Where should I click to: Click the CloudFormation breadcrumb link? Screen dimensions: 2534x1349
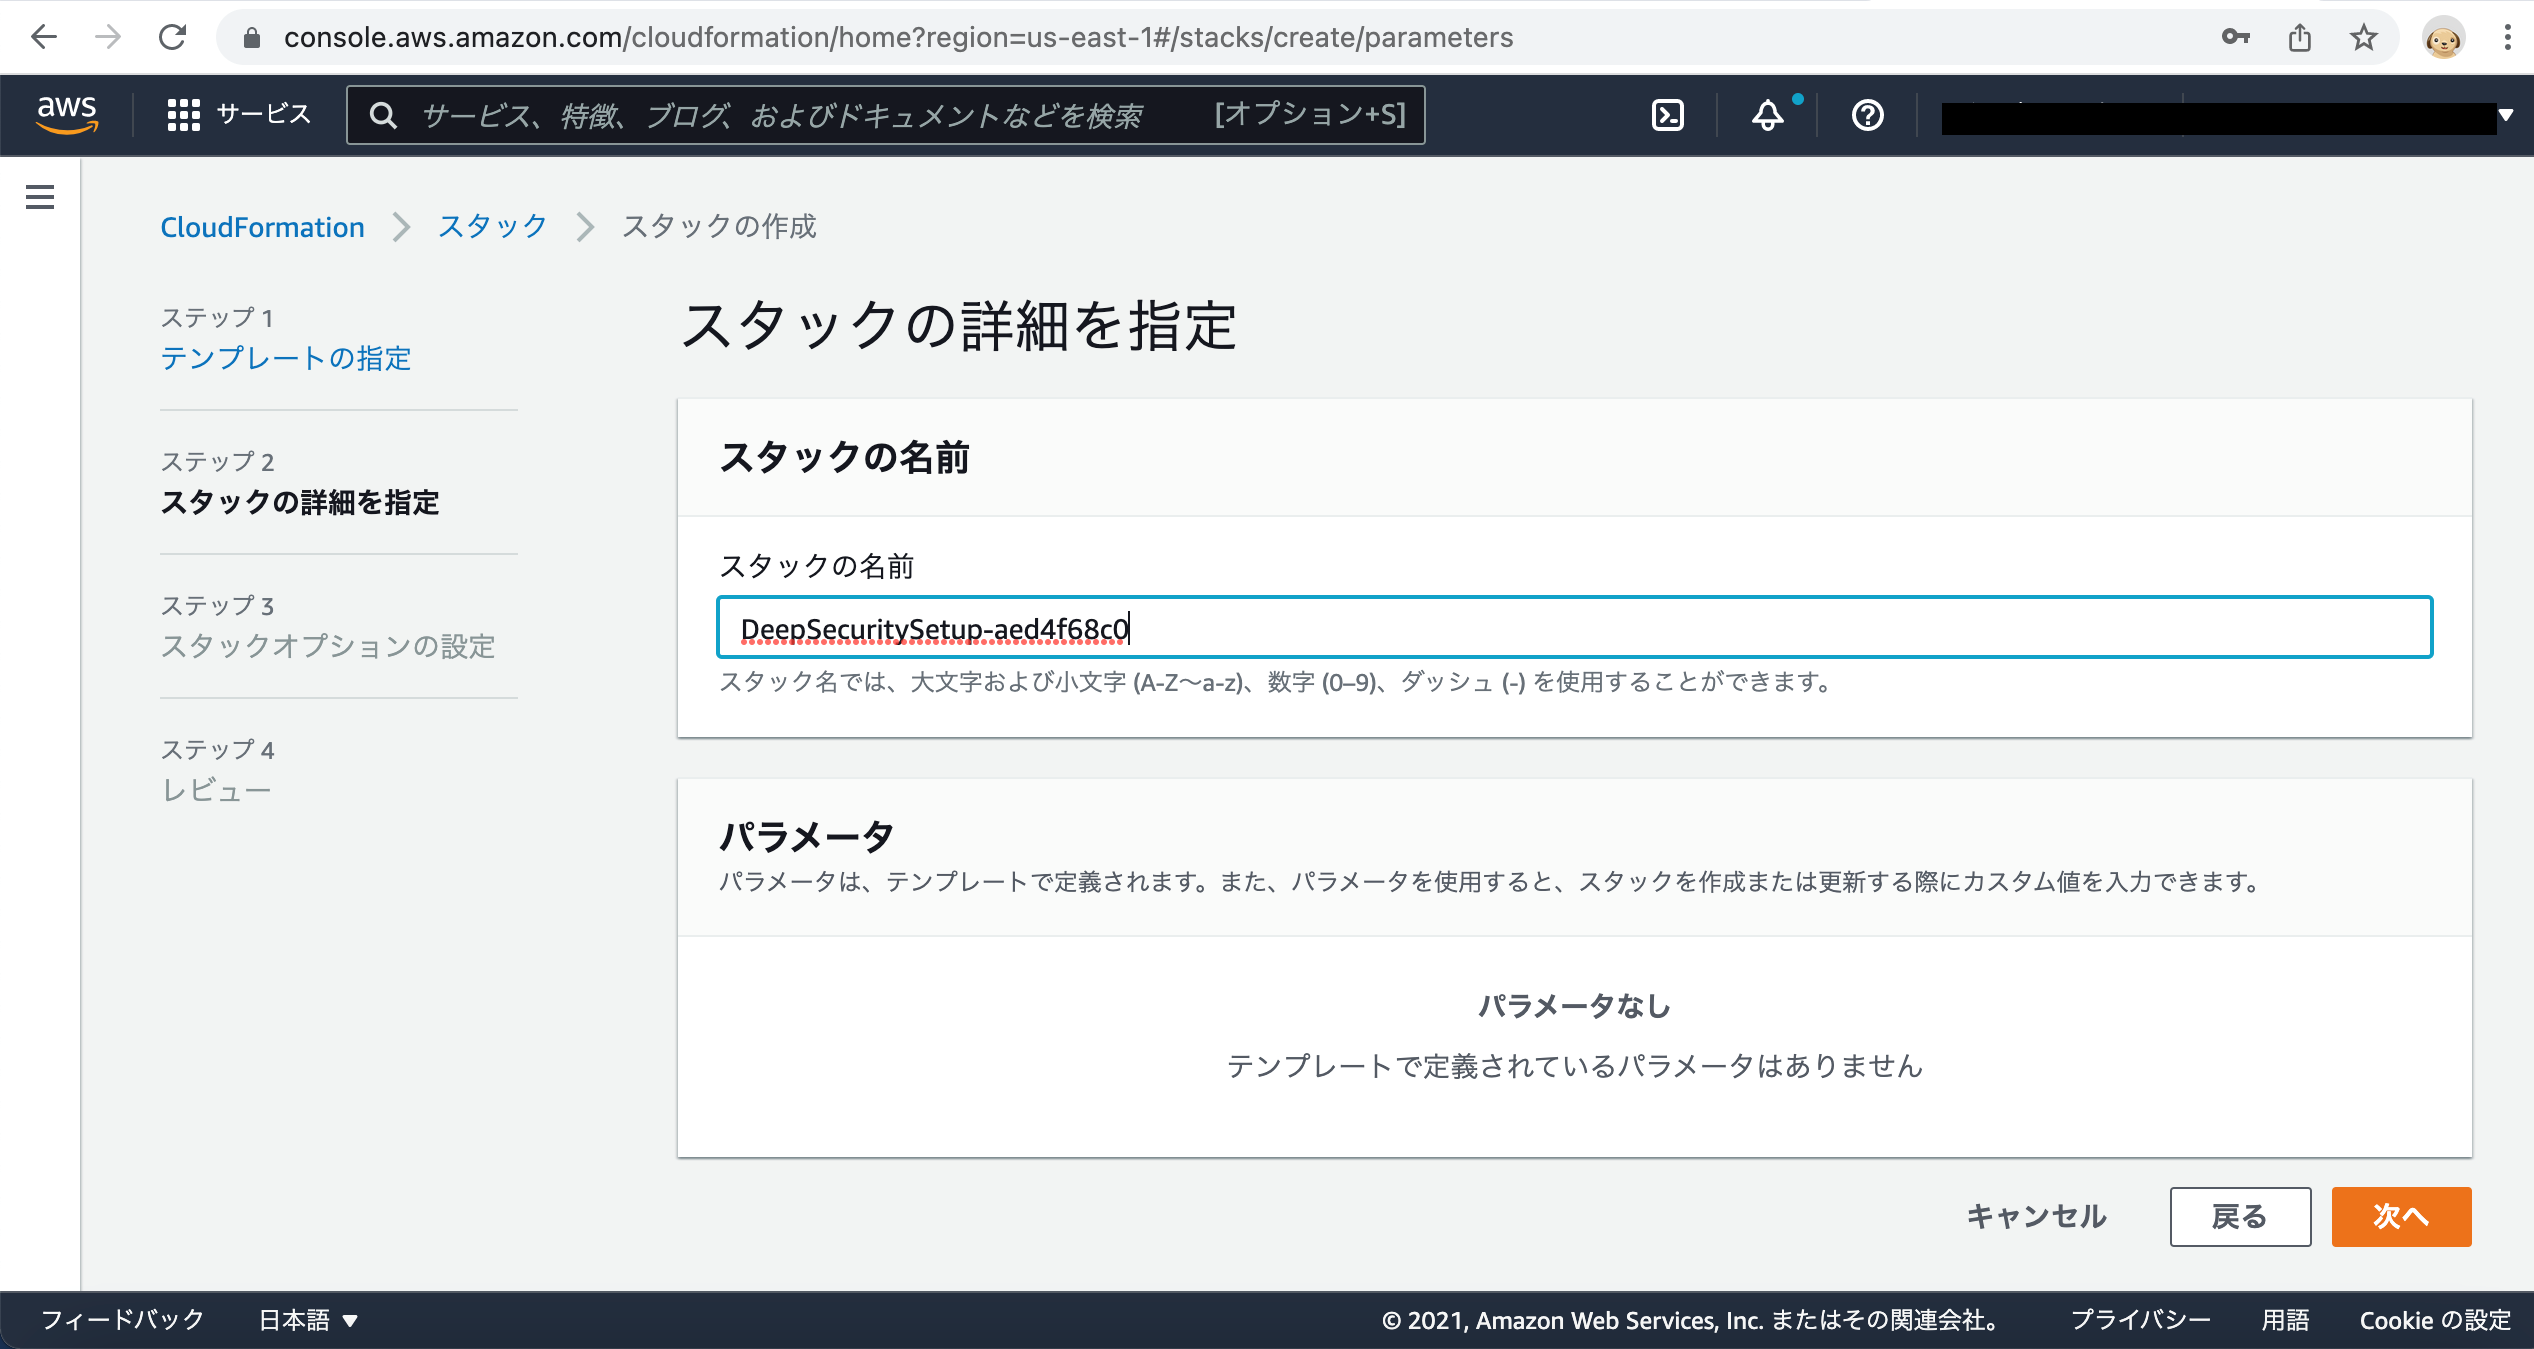pos(262,227)
